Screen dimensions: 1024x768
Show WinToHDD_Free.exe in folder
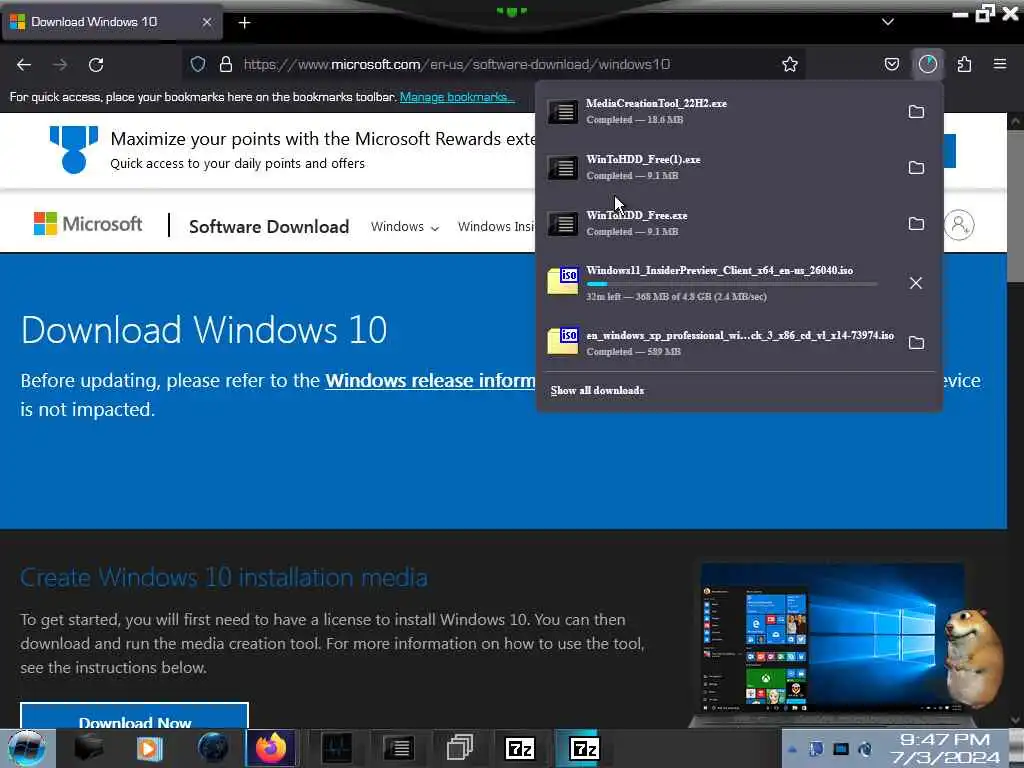pos(916,224)
